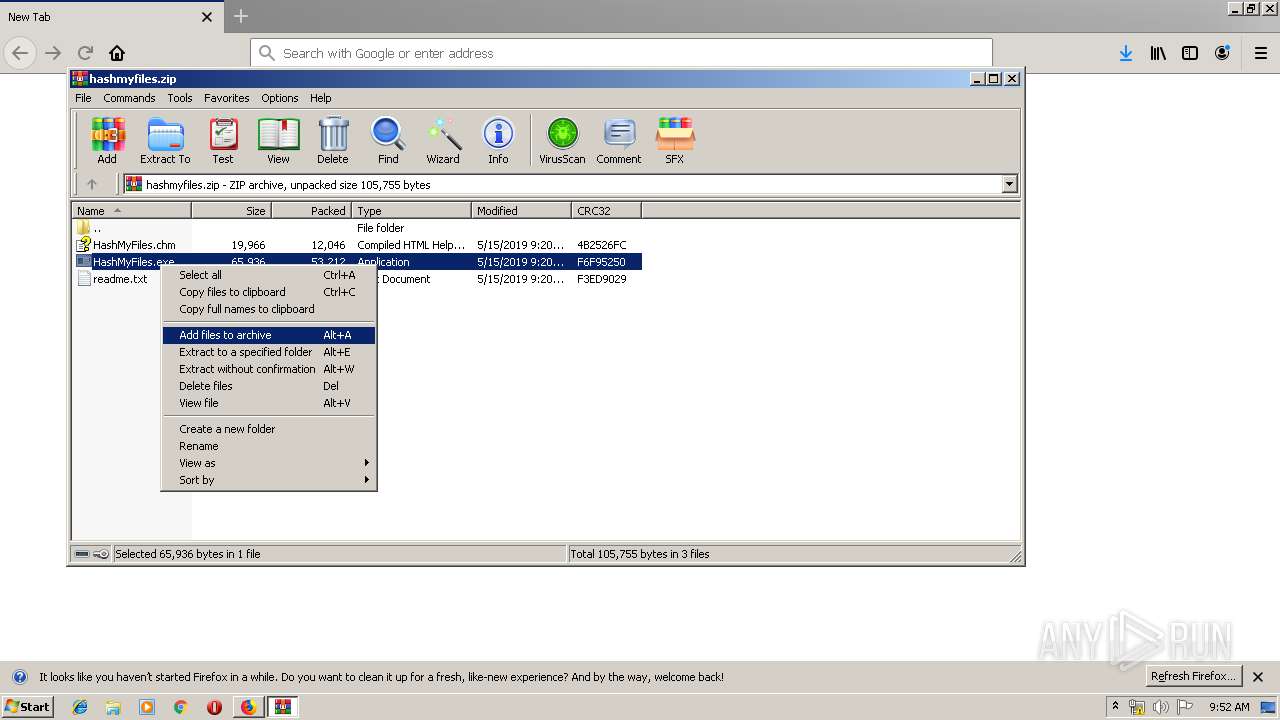This screenshot has height=720, width=1280.
Task: Focus the Firefox address search field
Action: (621, 53)
